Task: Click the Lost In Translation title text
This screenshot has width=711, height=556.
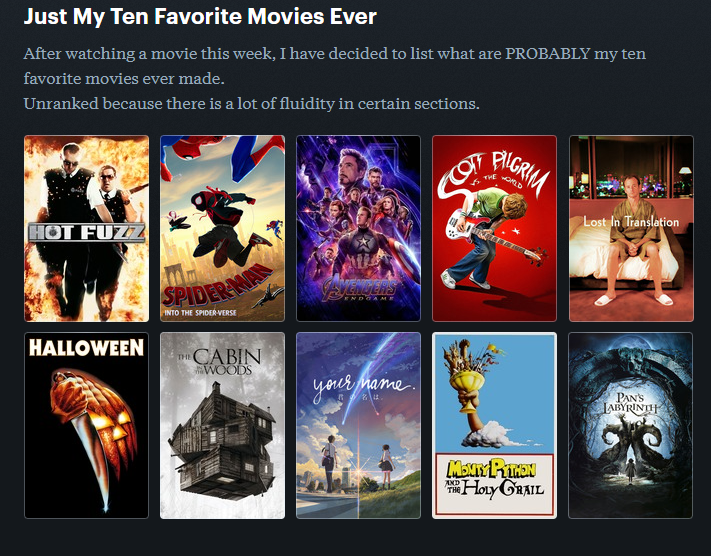Action: (631, 222)
